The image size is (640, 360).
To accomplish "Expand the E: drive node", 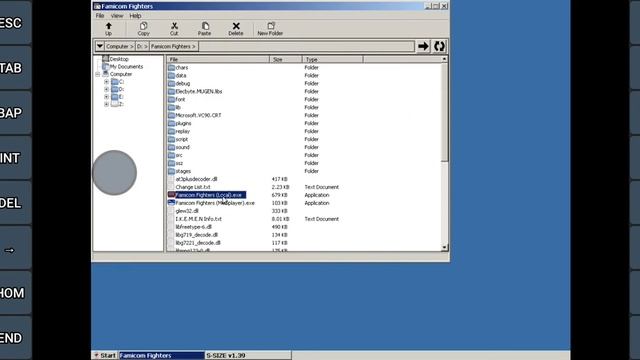I will [107, 97].
